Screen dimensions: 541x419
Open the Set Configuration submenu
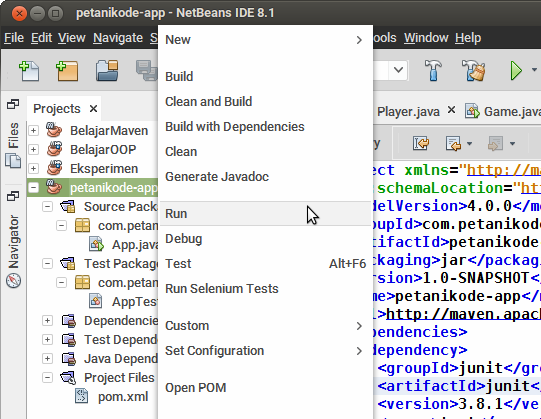(265, 351)
